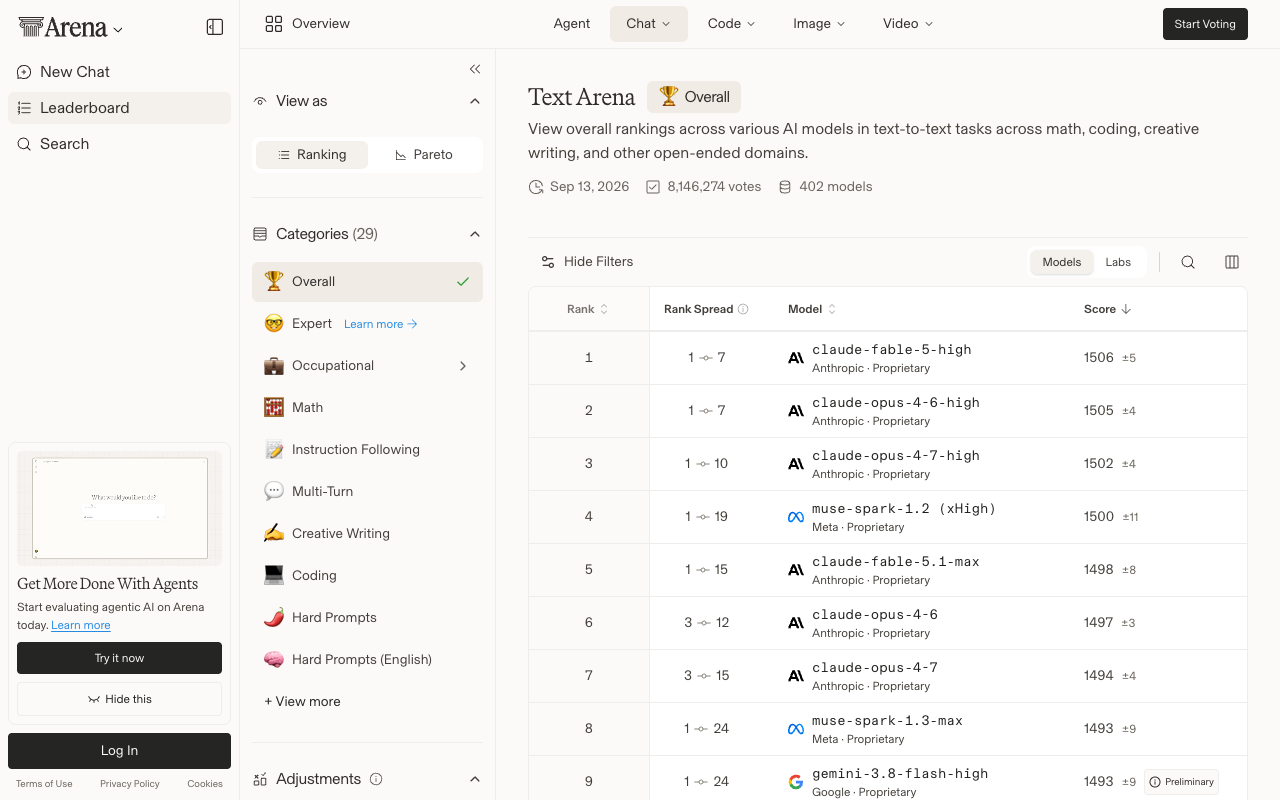Collapse filters with double chevron icon

[x=475, y=69]
